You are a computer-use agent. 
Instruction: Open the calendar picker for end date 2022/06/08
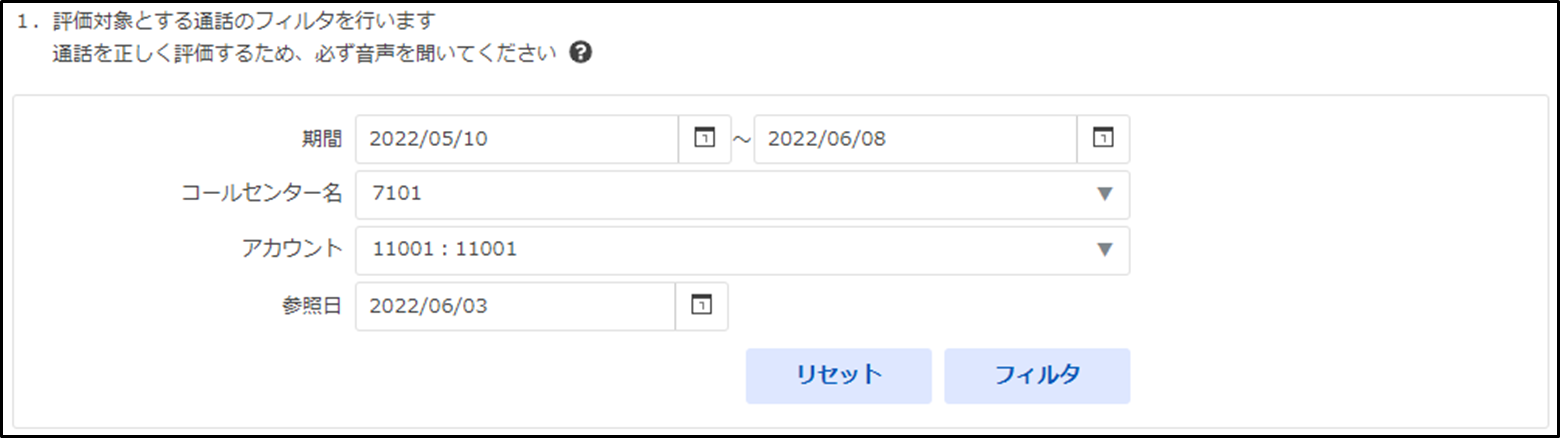1104,139
